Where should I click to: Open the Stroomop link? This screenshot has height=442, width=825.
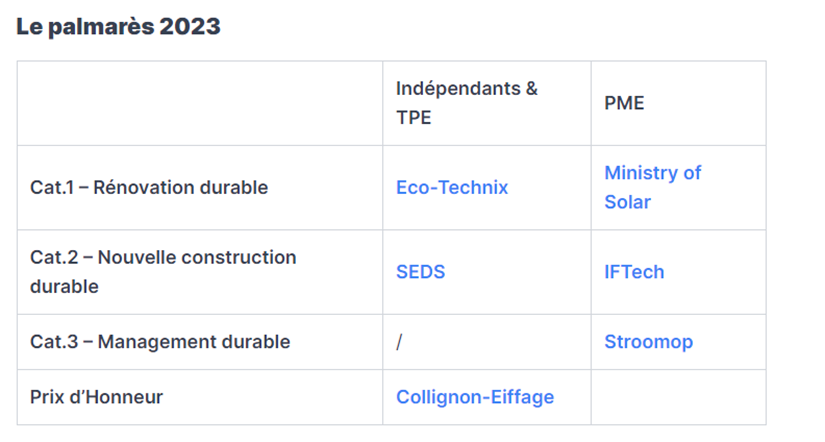[x=648, y=342]
